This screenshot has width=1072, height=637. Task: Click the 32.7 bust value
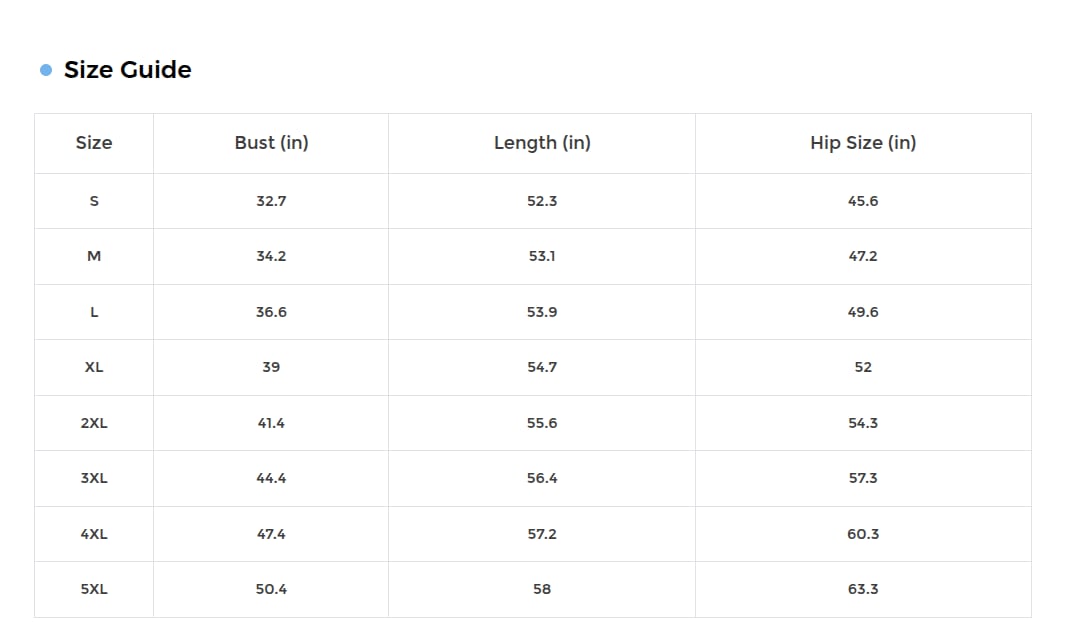(x=271, y=201)
